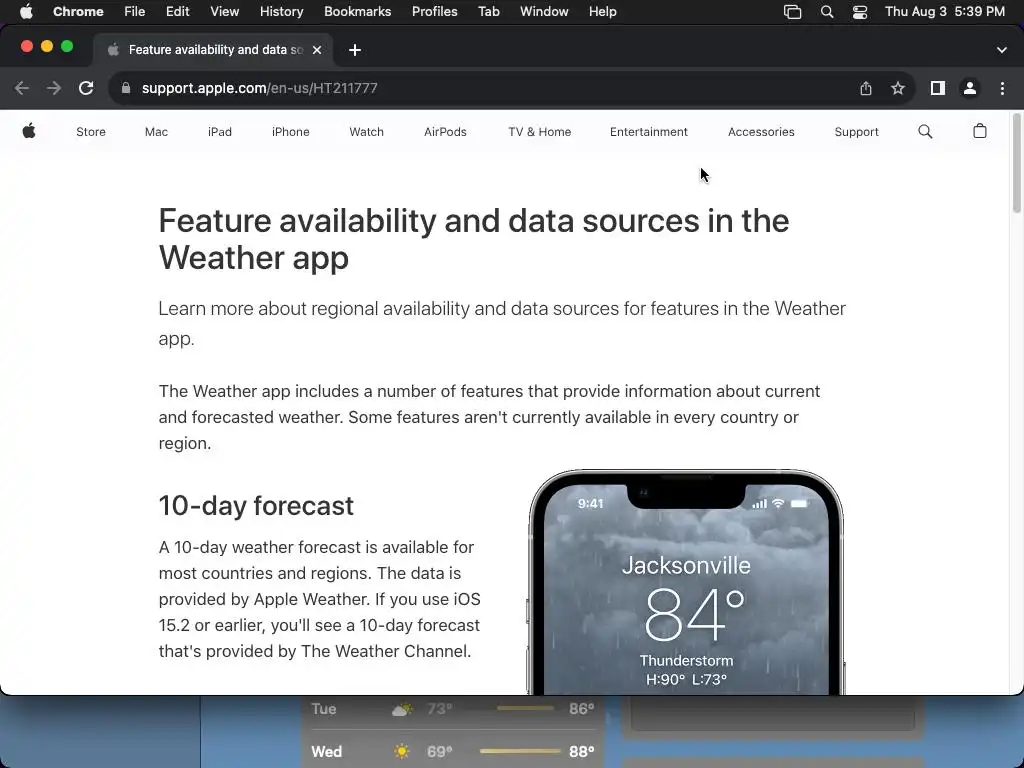Click the iPhone Jacksonville weather image
1024x768 pixels.
coord(686,582)
